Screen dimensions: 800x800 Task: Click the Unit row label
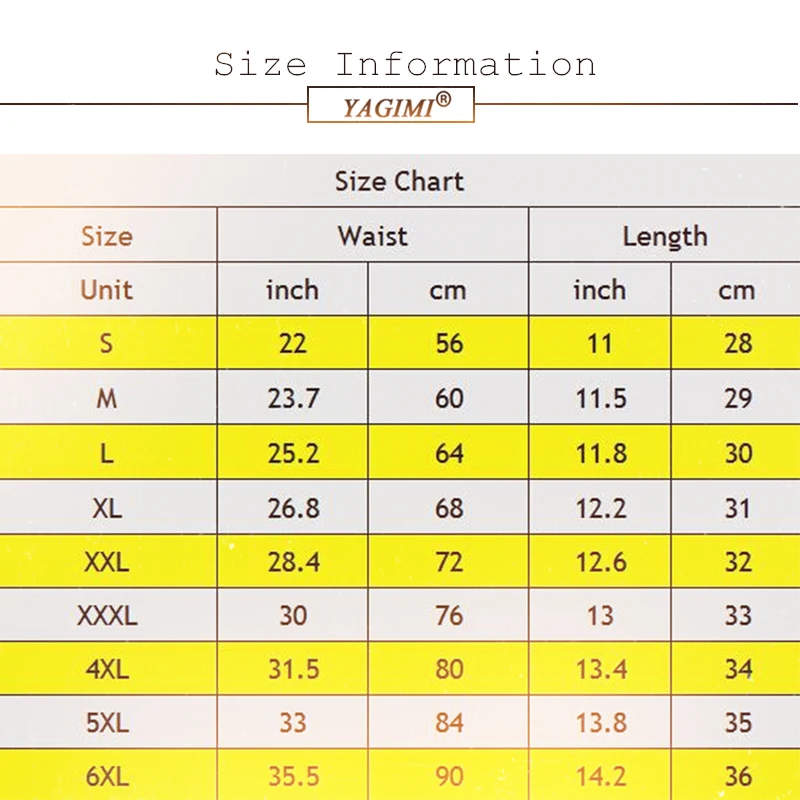coord(106,290)
